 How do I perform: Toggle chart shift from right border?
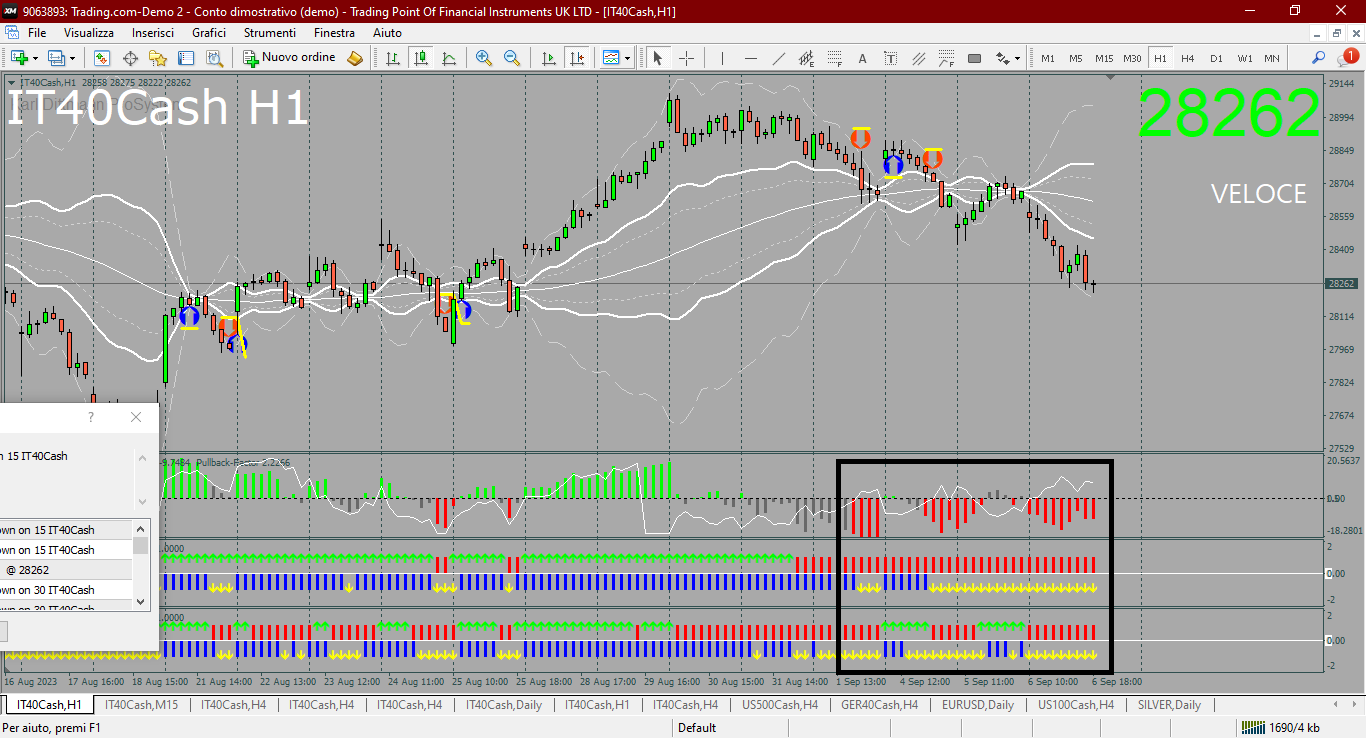point(576,58)
